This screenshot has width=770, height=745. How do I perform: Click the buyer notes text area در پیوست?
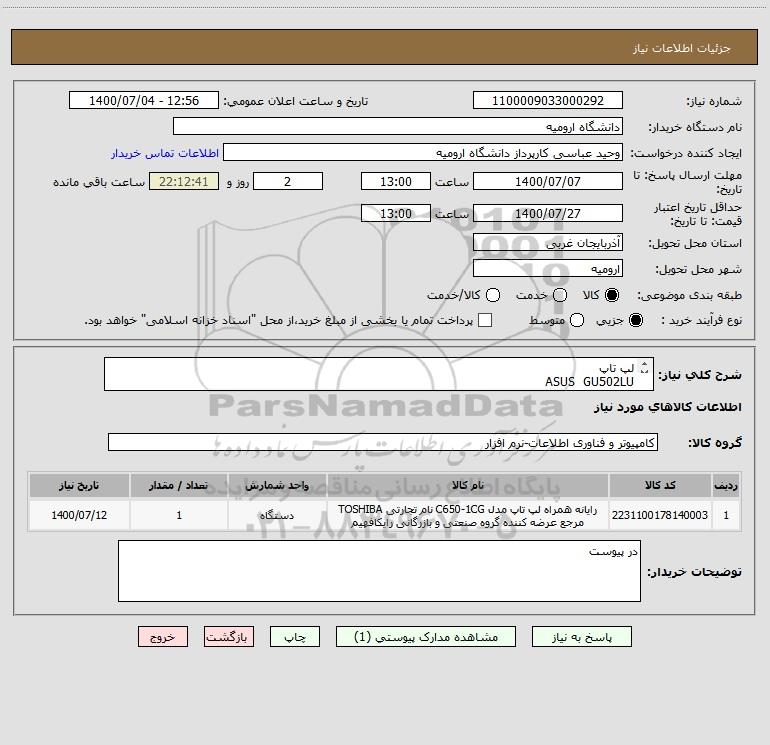pos(379,571)
